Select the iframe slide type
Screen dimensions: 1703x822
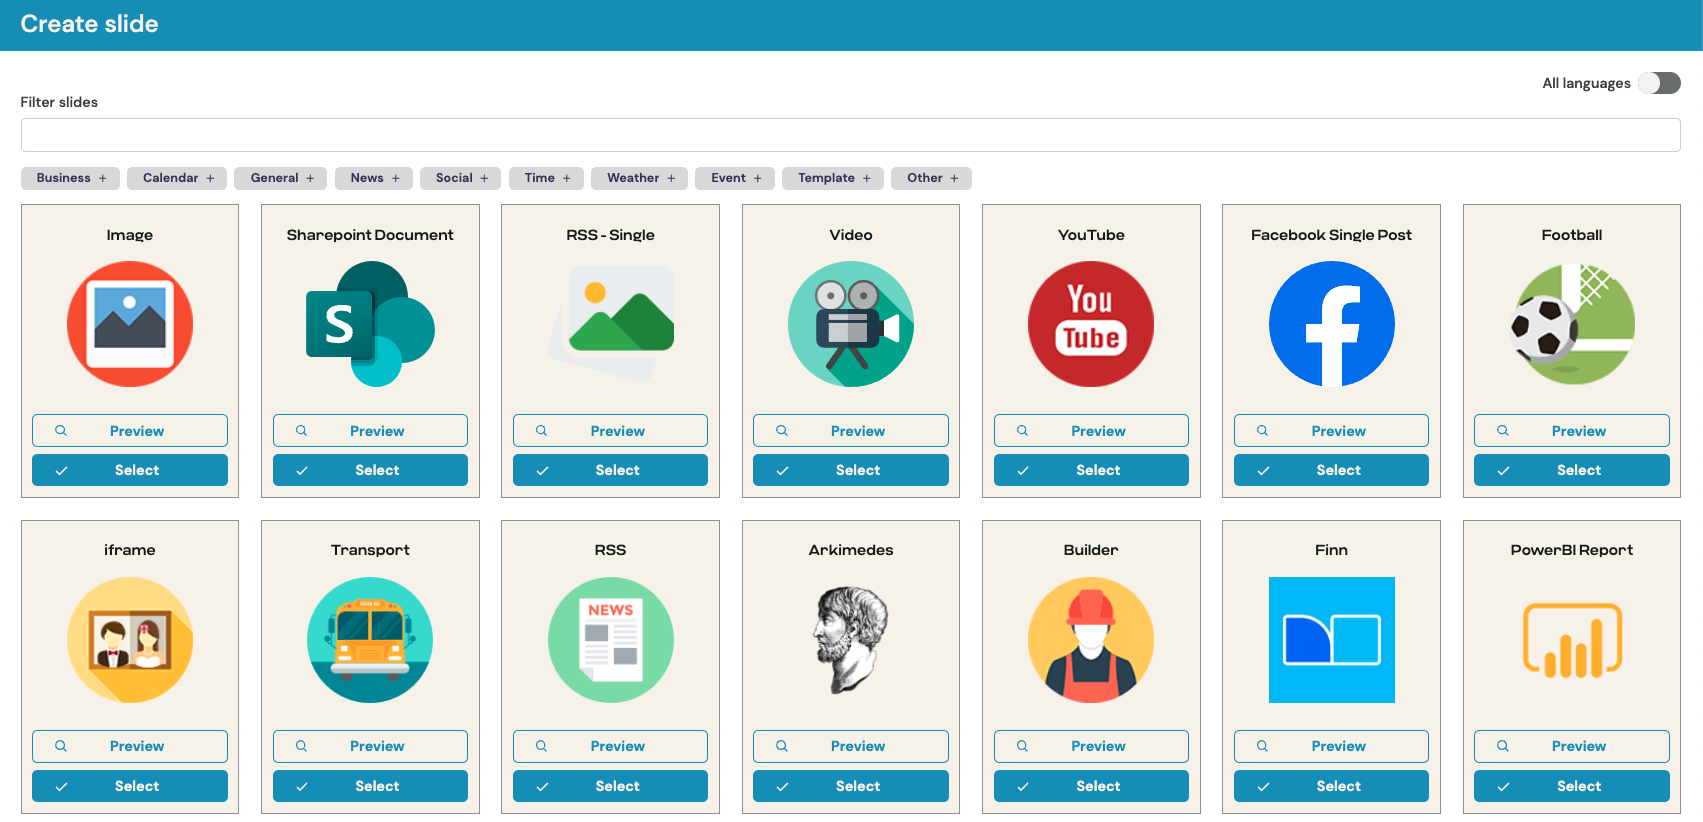[x=130, y=786]
